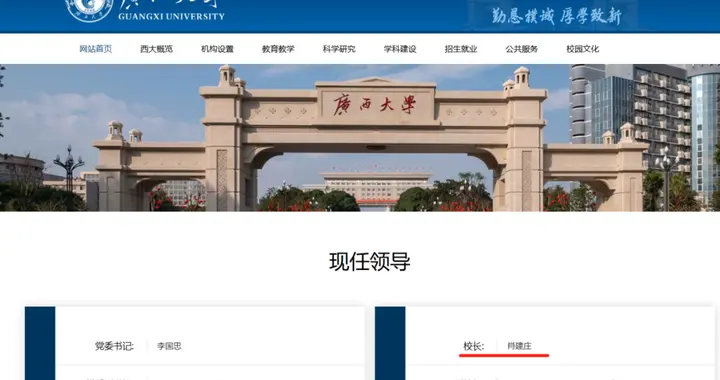Go to 教育教学 navigation item

[x=278, y=49]
